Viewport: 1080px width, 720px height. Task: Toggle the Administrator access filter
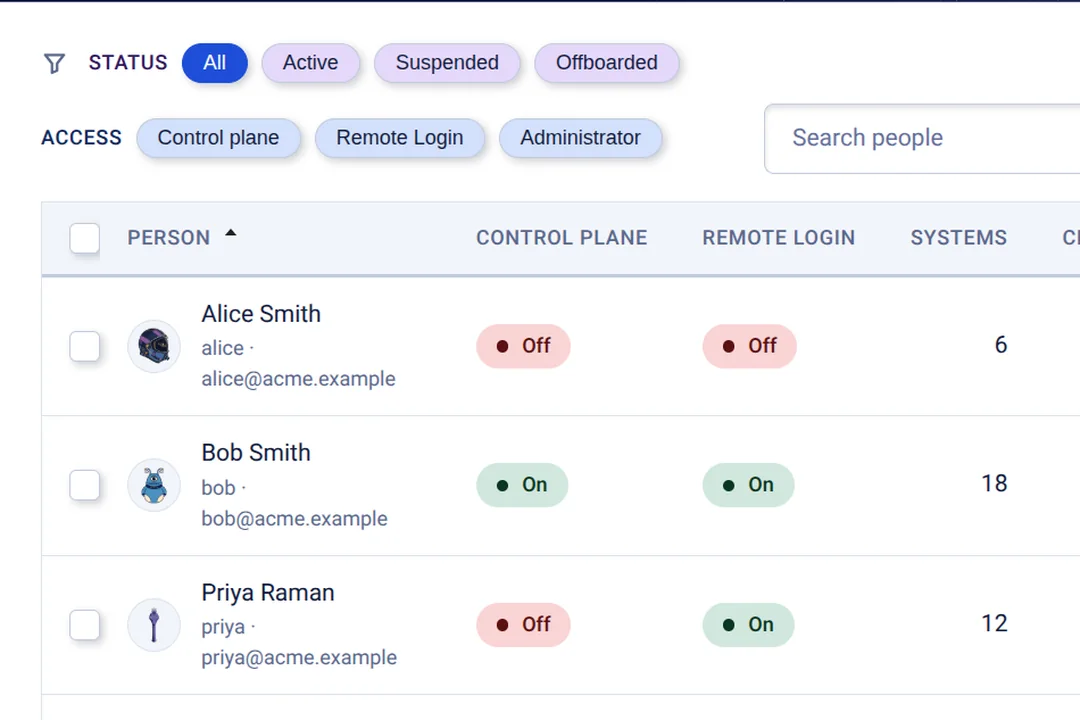[x=581, y=138]
